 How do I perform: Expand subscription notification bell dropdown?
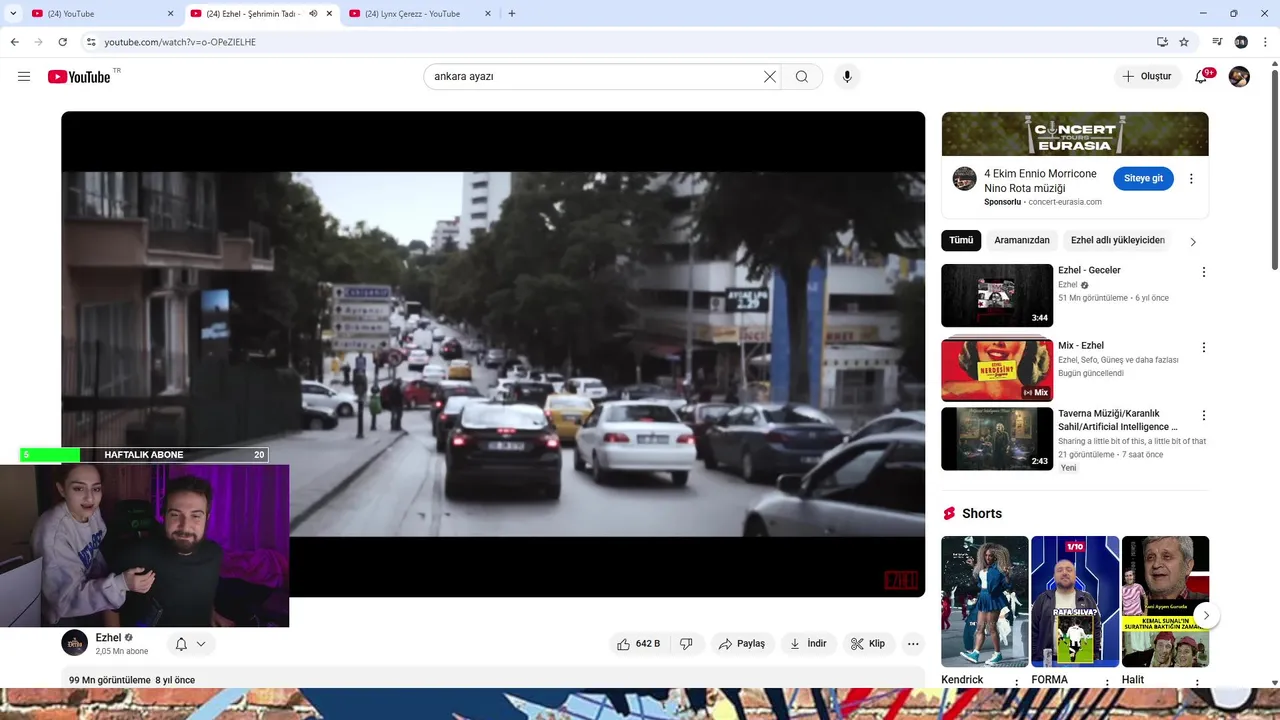point(190,644)
